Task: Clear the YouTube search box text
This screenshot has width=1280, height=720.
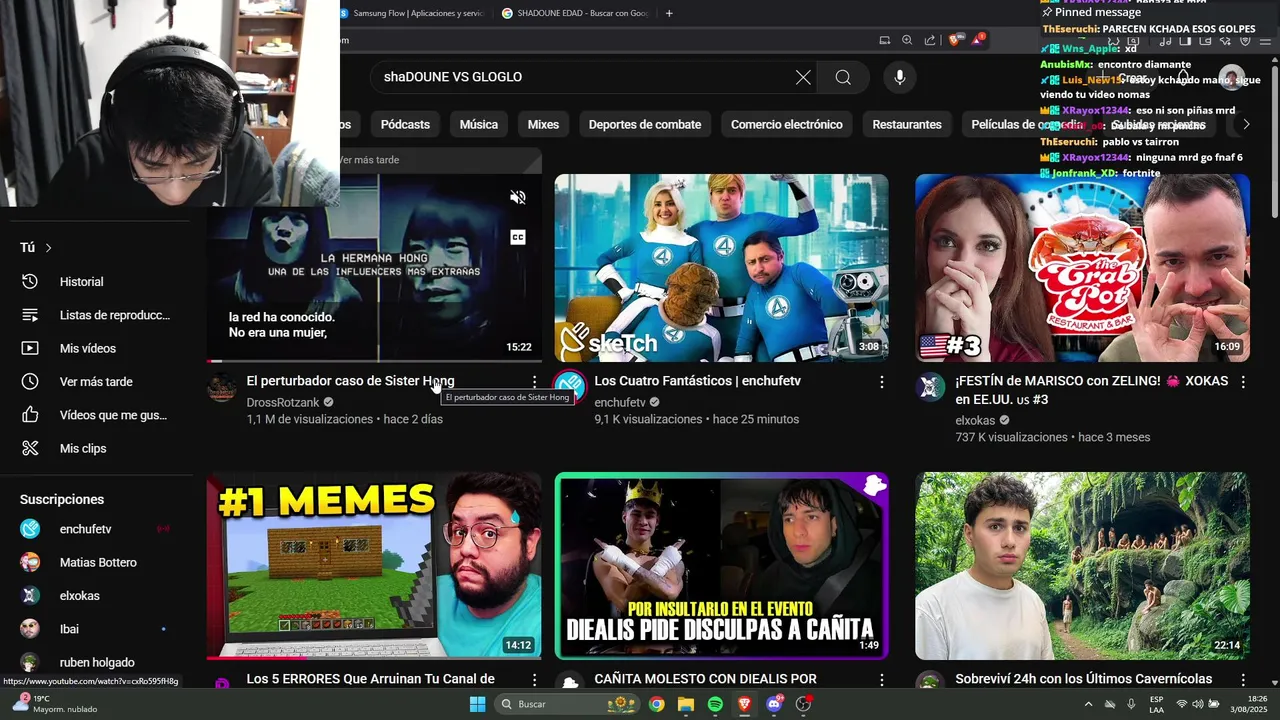Action: click(x=803, y=77)
